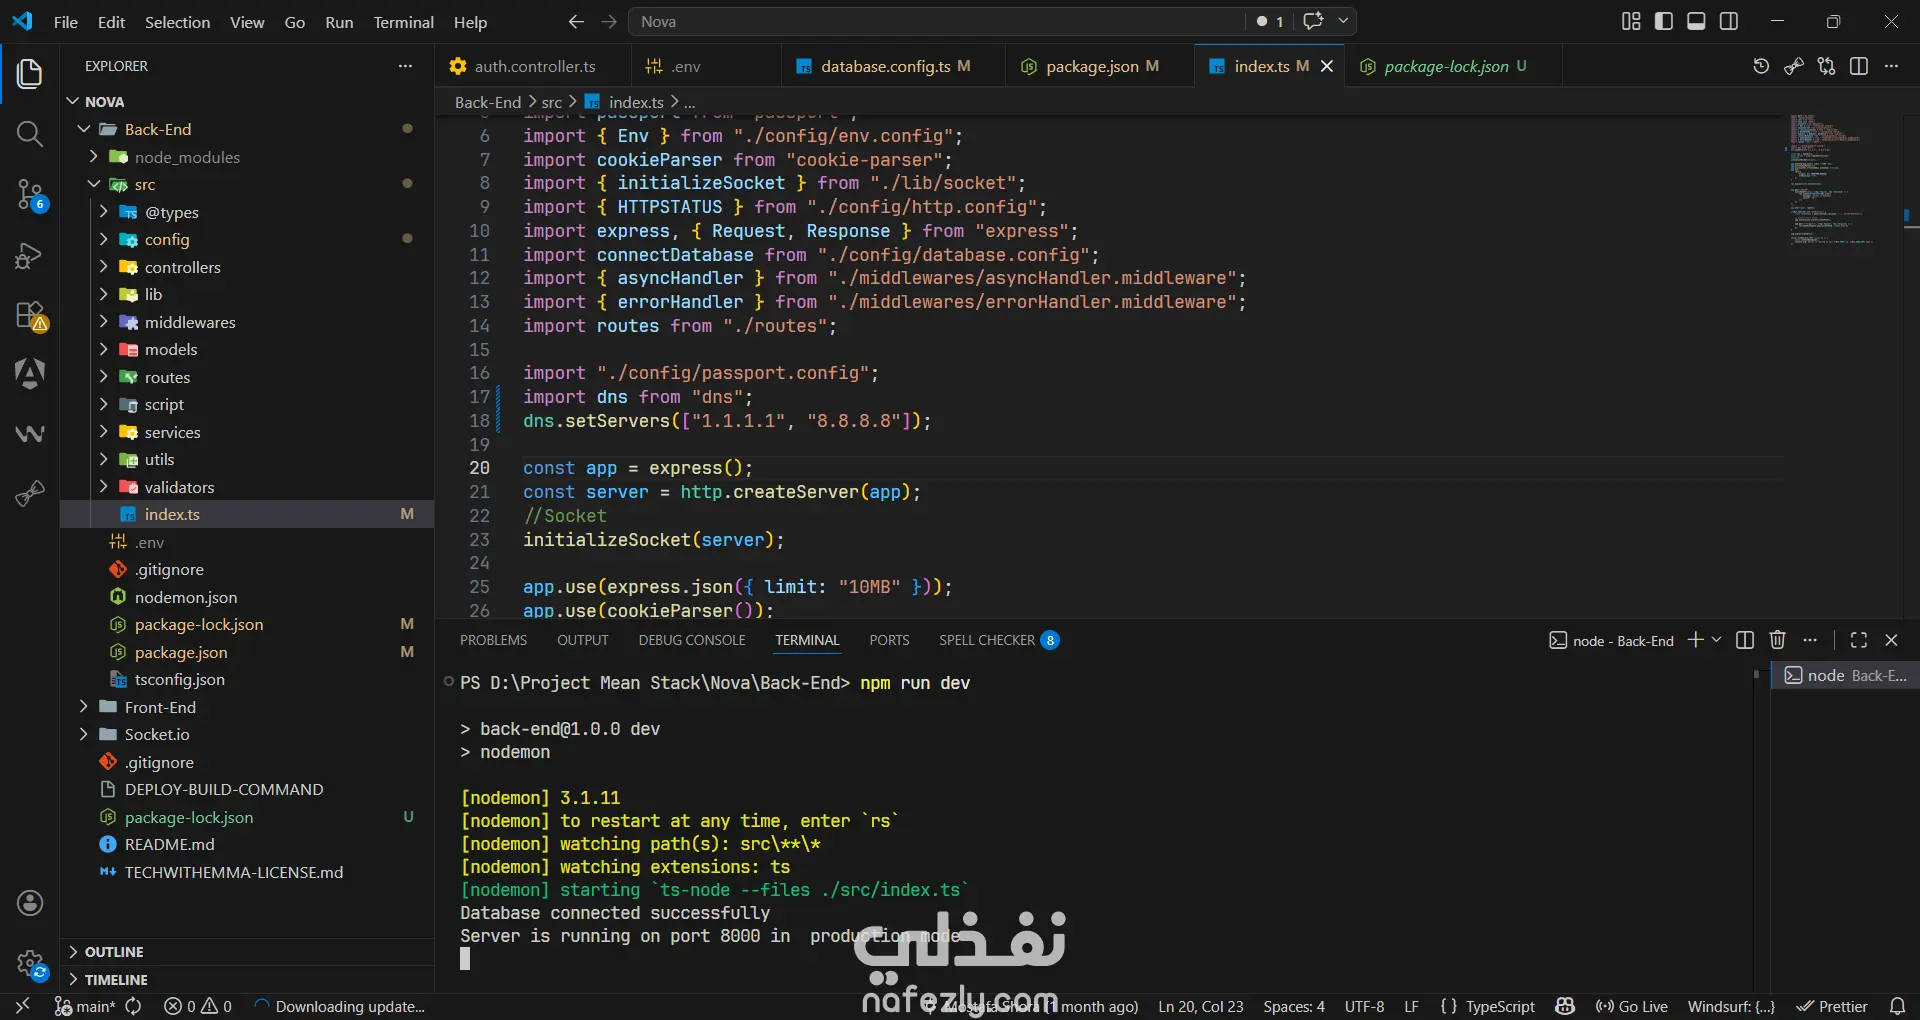Open editor more actions ellipsis
This screenshot has width=1920, height=1020.
[1891, 66]
